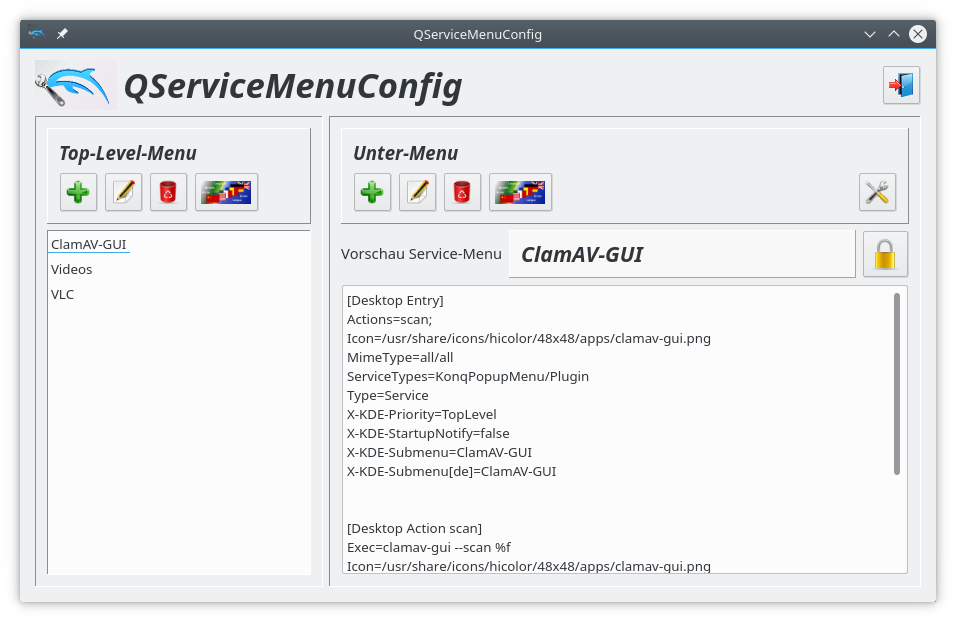Toggle the yellow padlock lock button
This screenshot has width=956, height=622.
[885, 254]
